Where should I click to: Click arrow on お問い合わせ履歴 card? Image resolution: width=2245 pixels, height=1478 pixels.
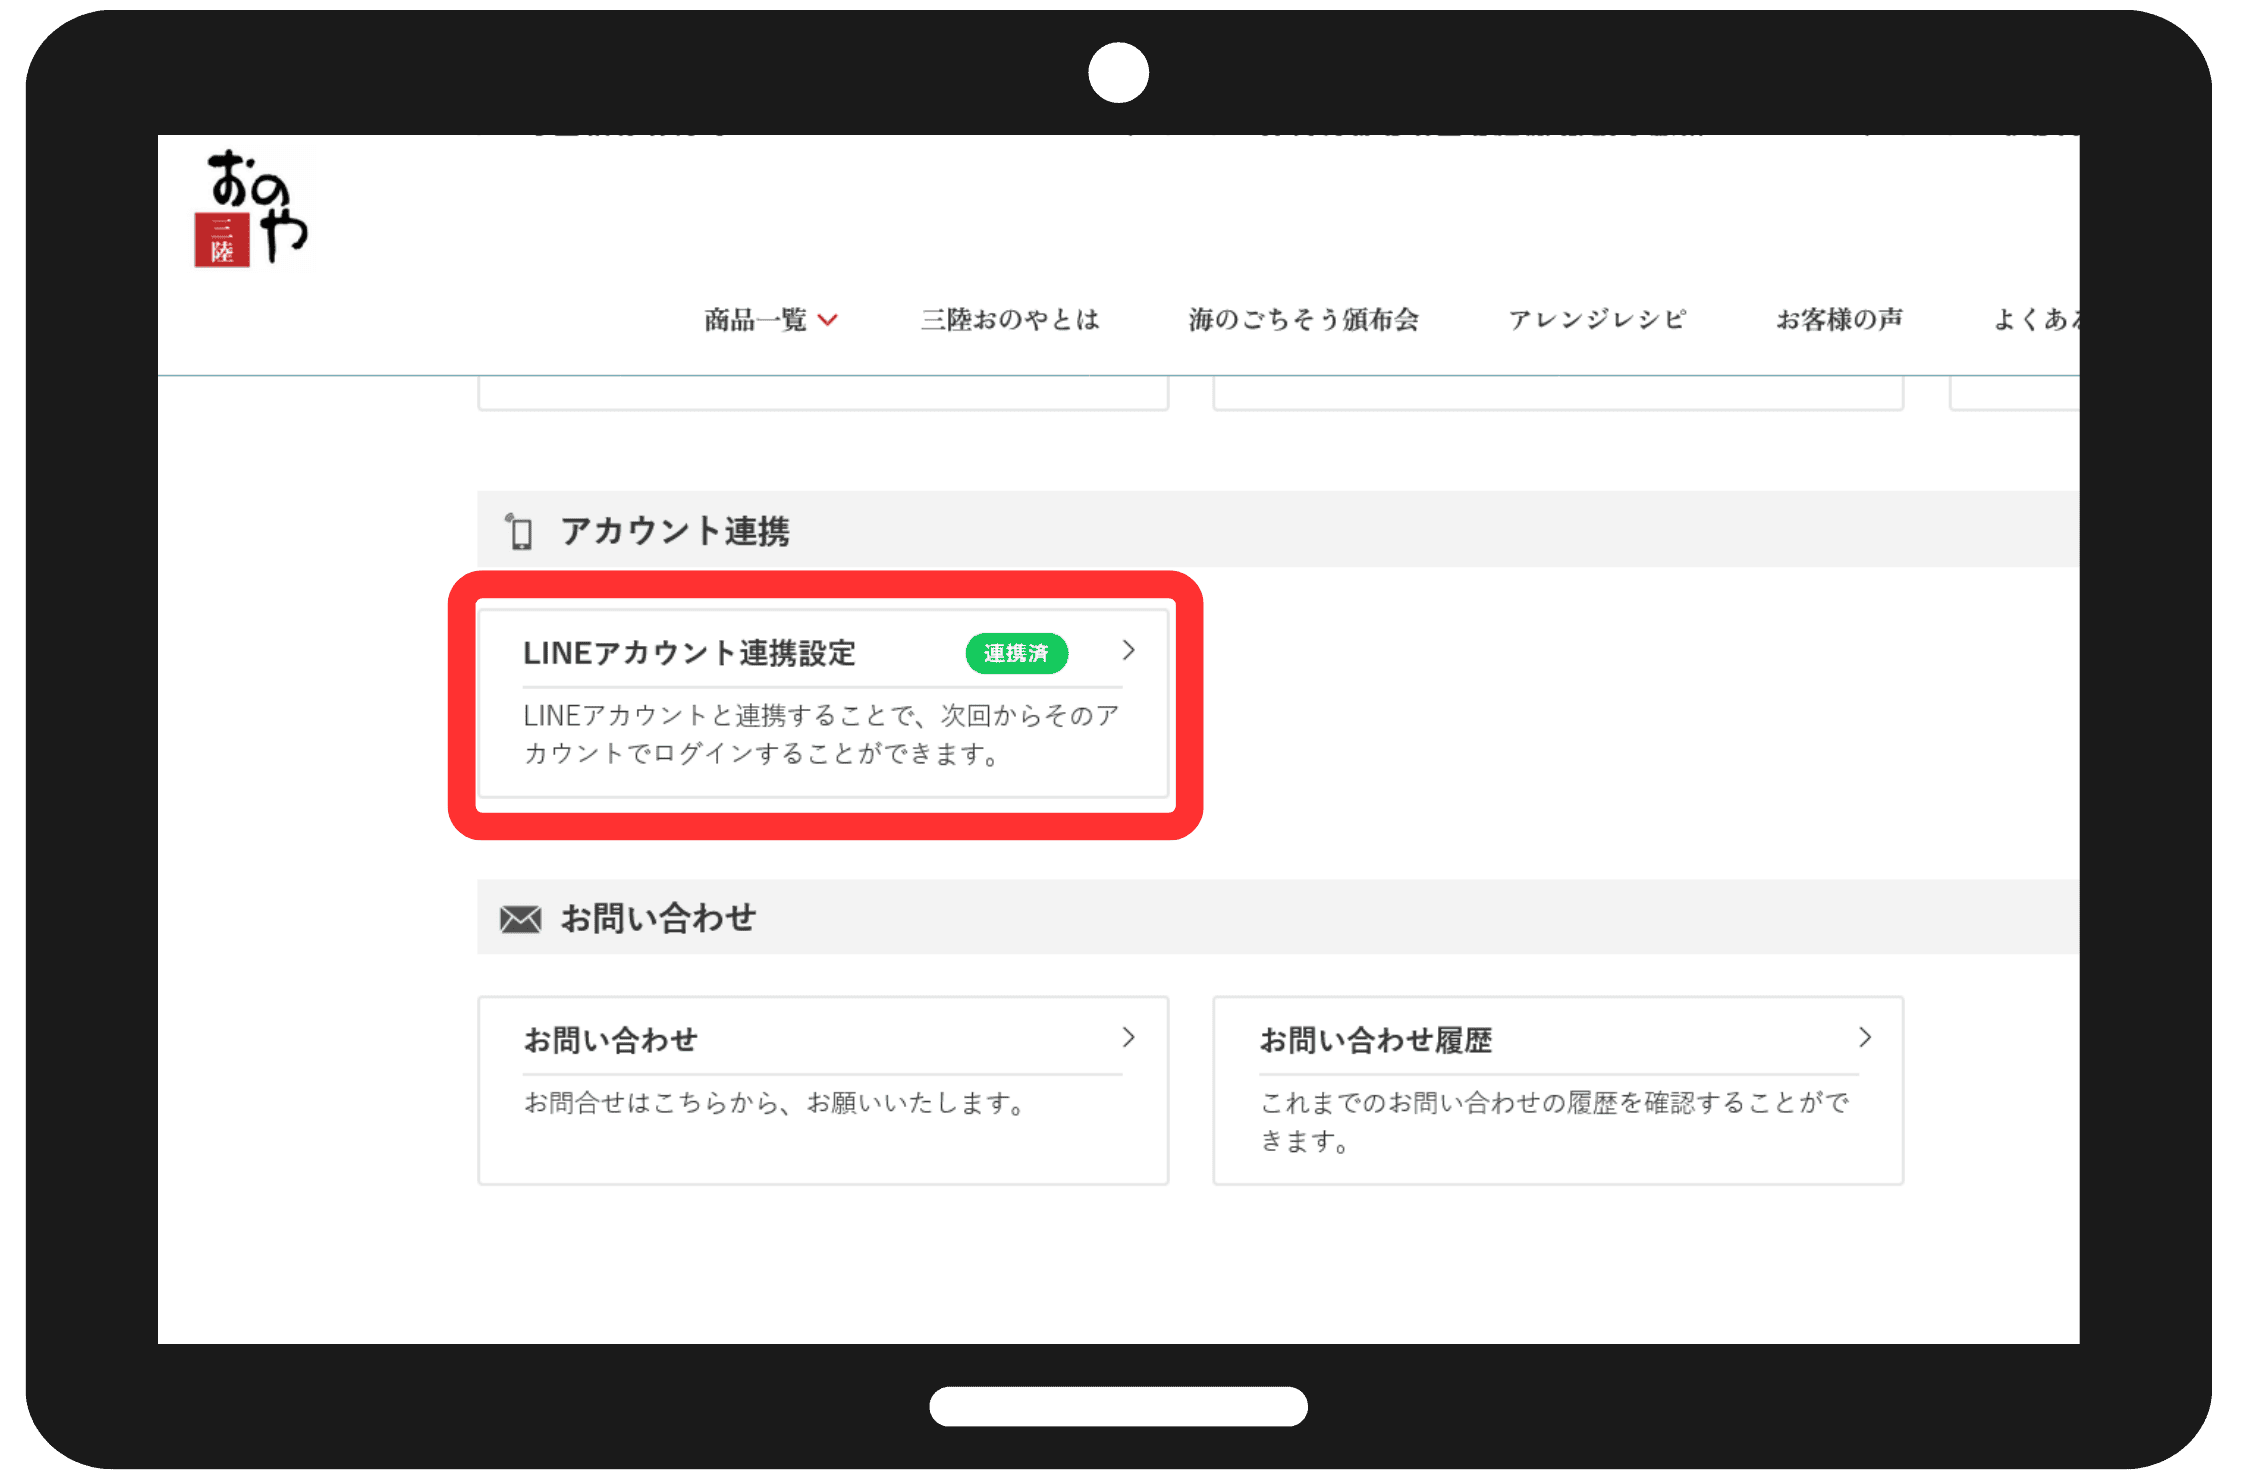pyautogui.click(x=1864, y=1038)
